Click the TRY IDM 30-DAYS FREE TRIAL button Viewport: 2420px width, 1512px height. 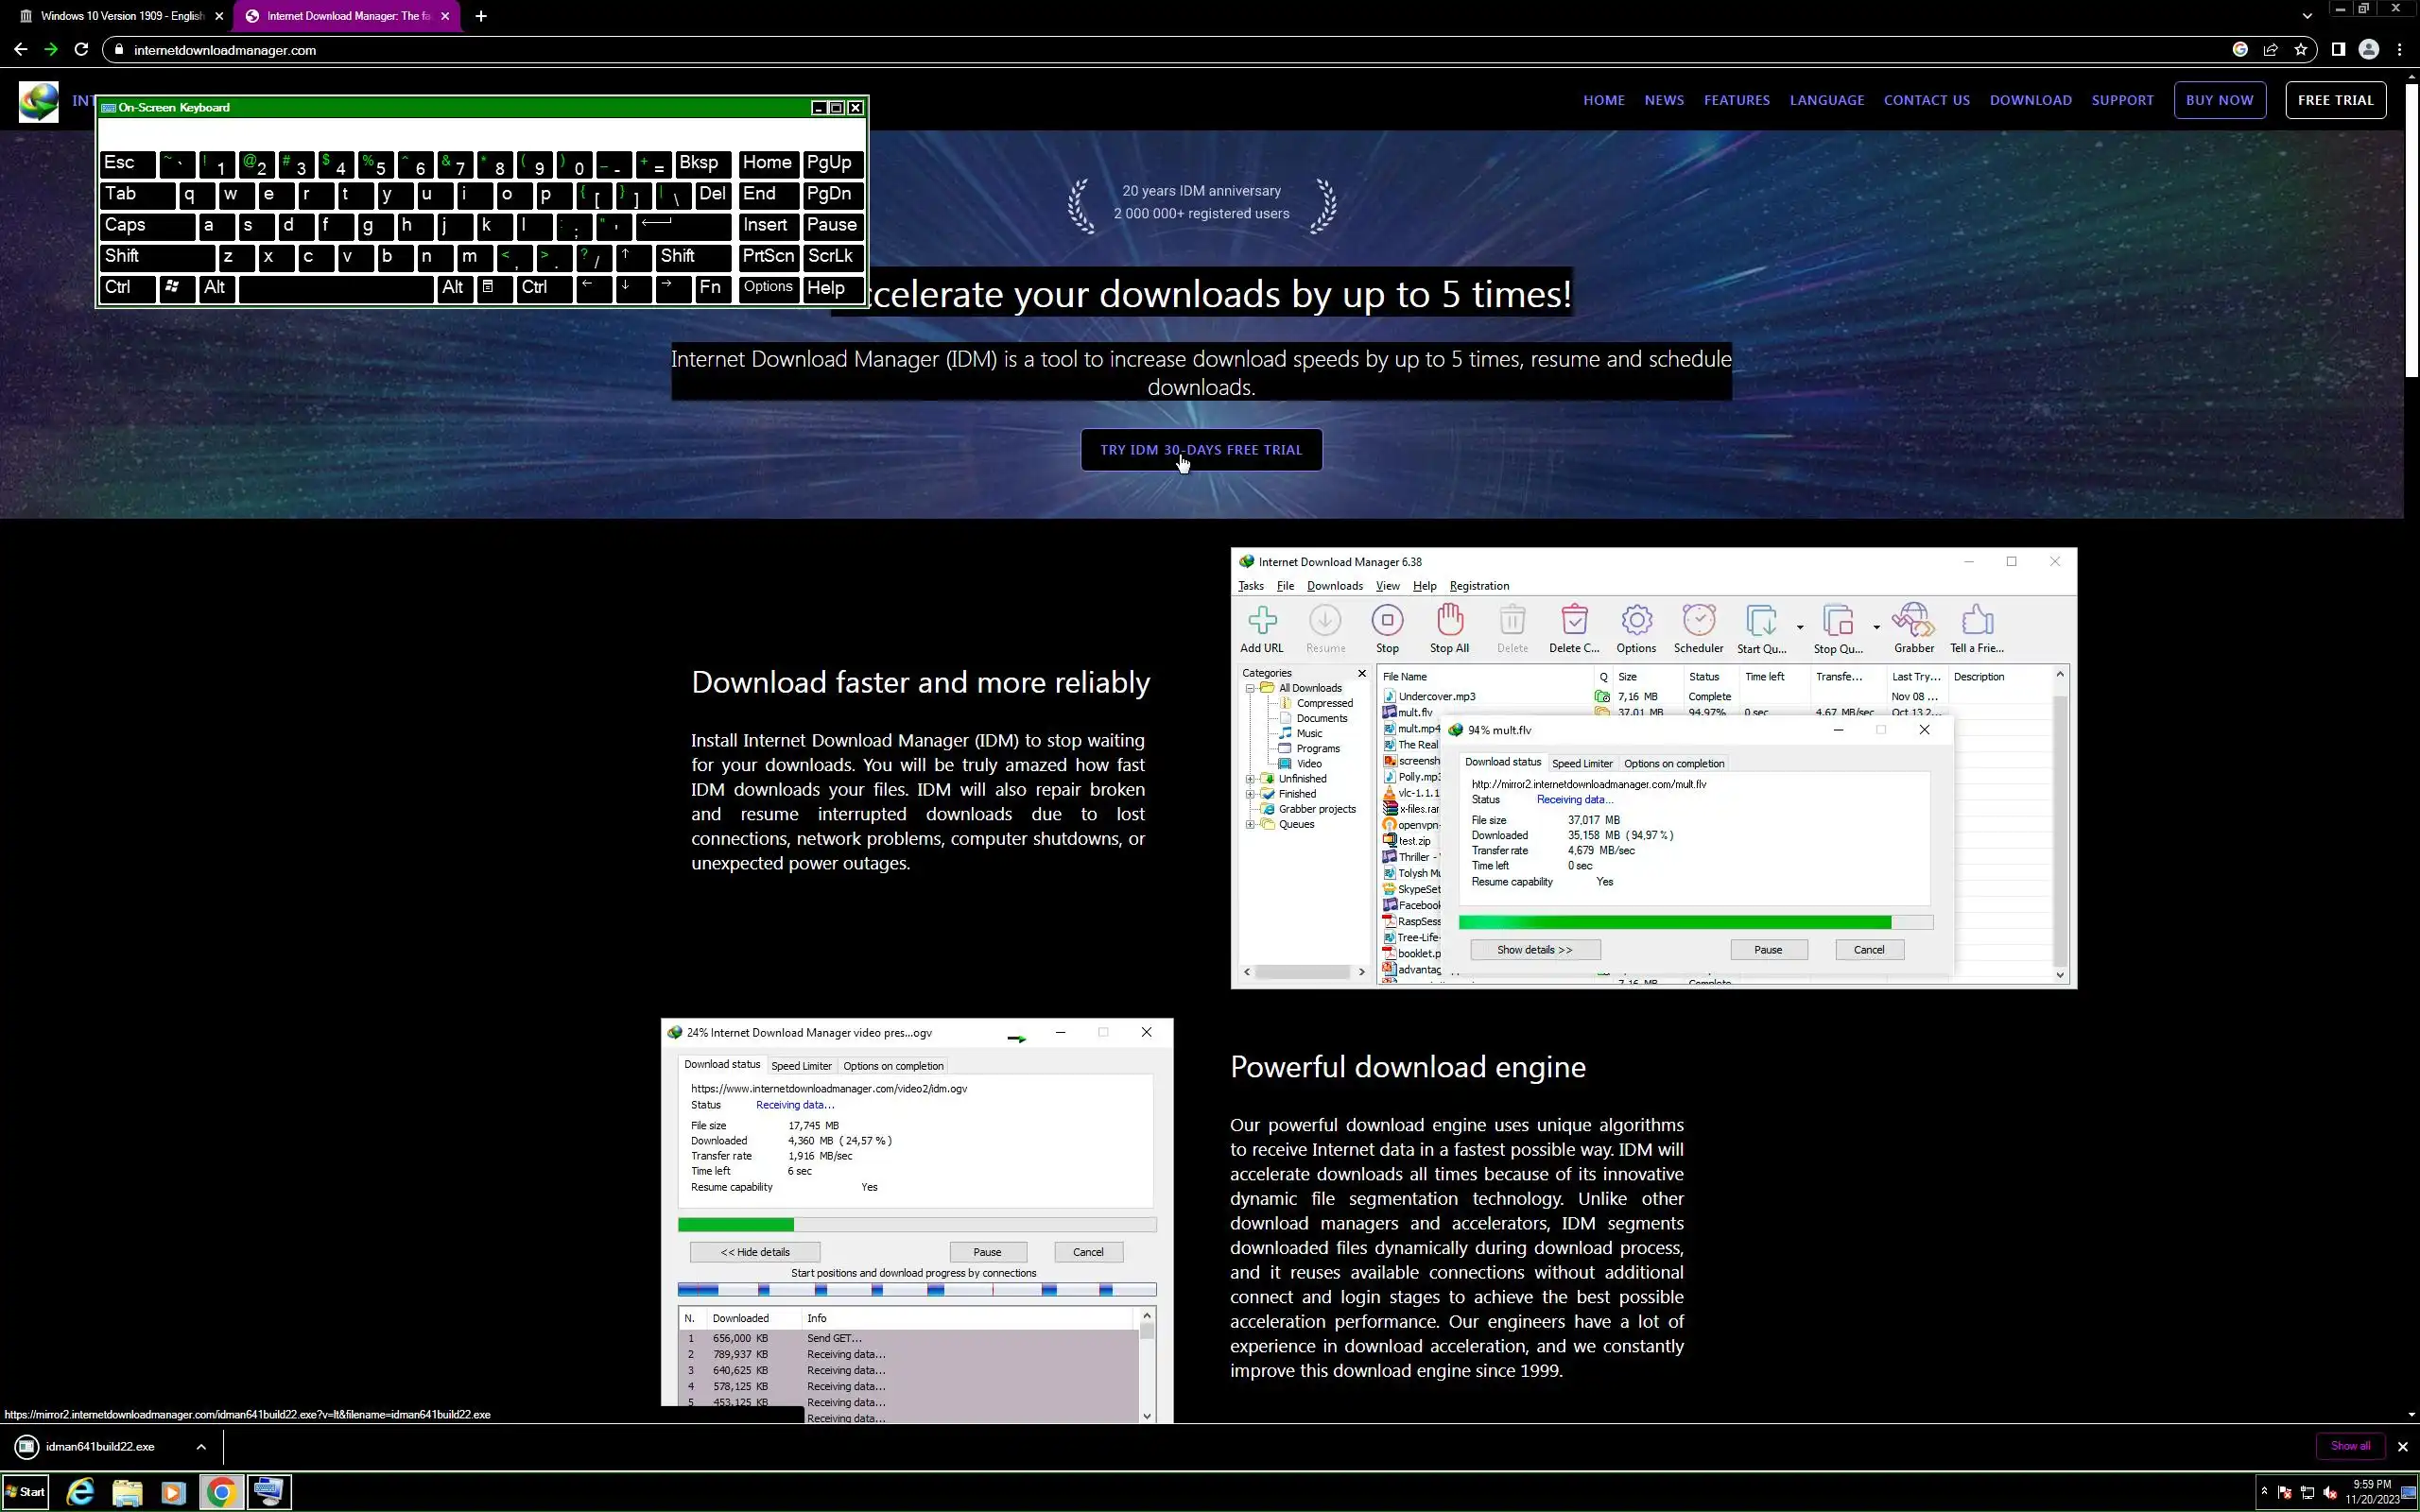1201,450
